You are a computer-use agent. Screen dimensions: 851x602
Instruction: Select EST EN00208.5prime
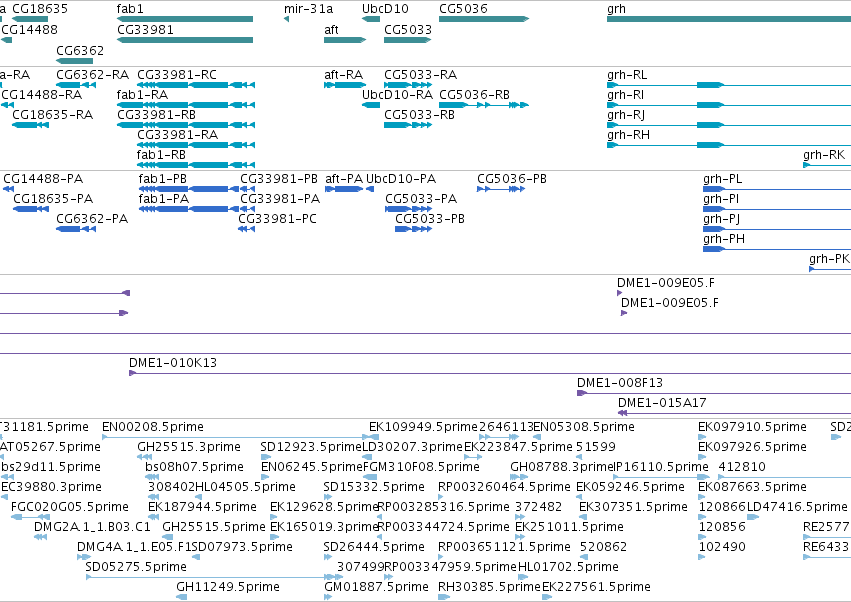[x=237, y=437]
